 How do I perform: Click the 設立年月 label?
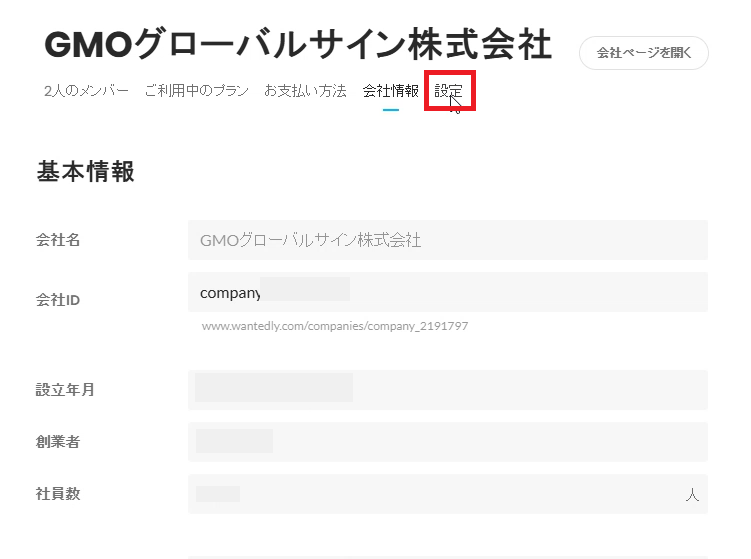(65, 389)
